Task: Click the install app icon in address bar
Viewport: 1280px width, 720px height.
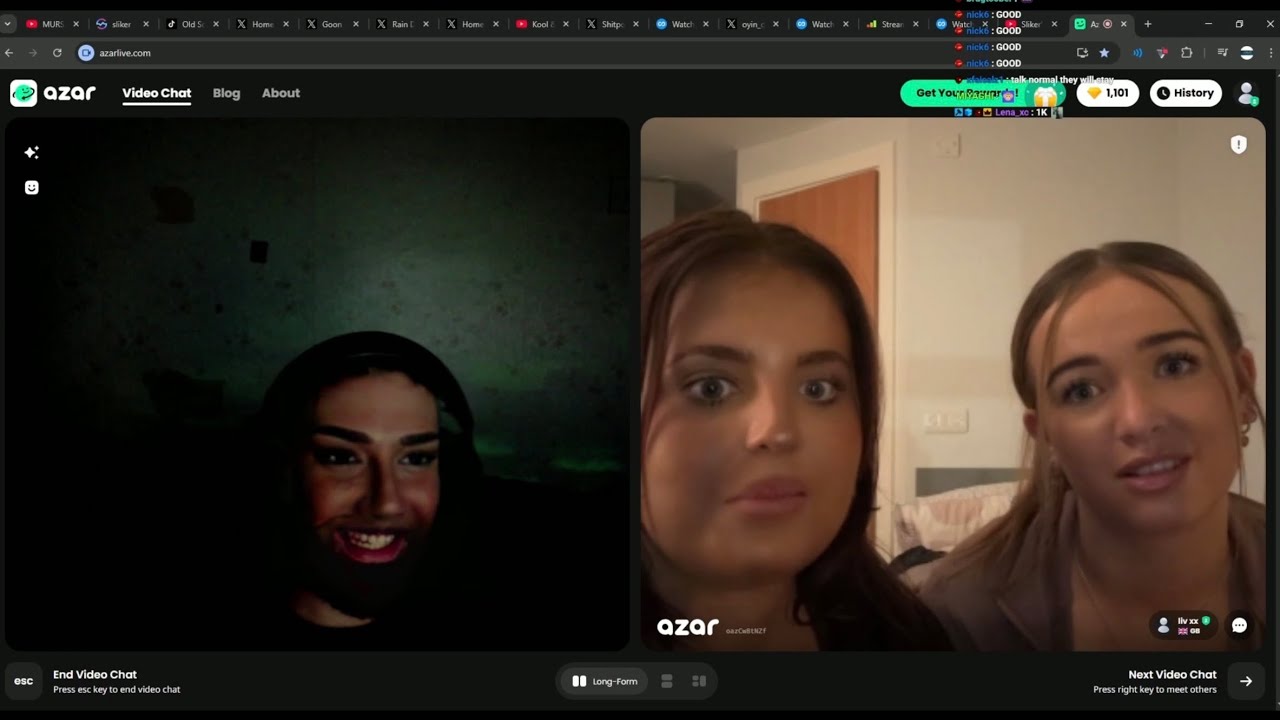Action: (x=1082, y=52)
